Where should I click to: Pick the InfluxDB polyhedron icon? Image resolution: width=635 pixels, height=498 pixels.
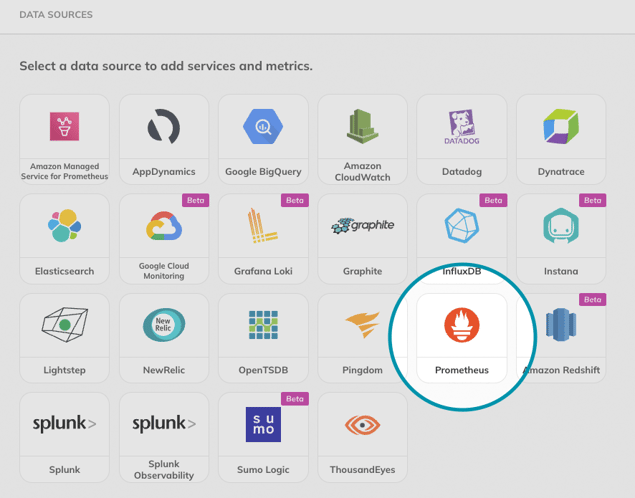click(x=462, y=226)
